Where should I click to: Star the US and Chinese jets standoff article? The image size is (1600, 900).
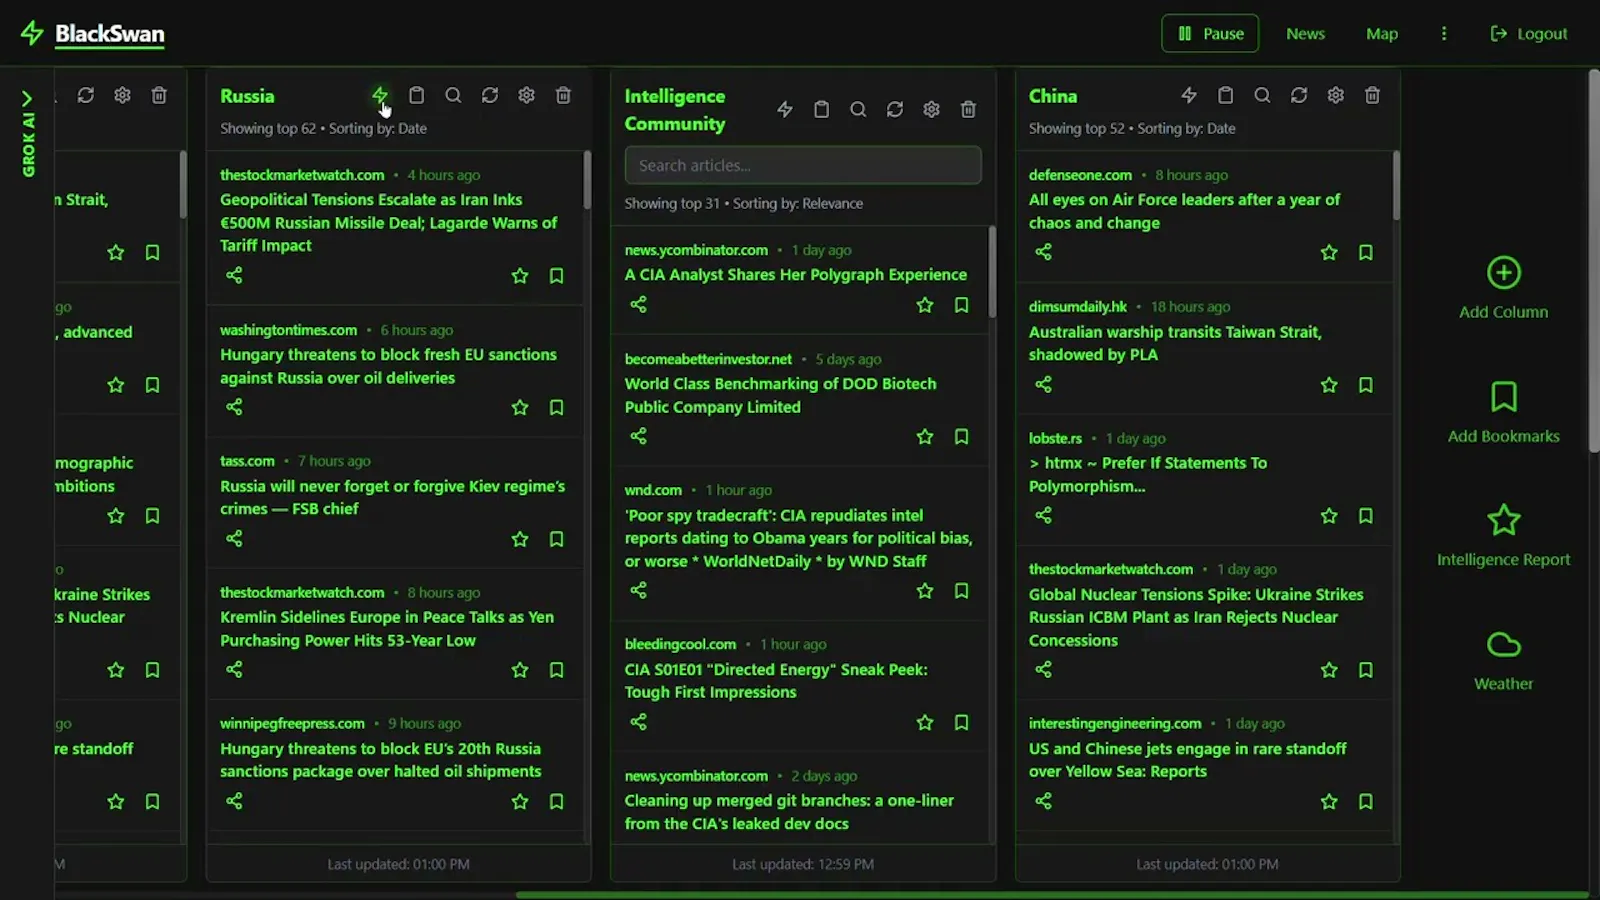point(1329,802)
